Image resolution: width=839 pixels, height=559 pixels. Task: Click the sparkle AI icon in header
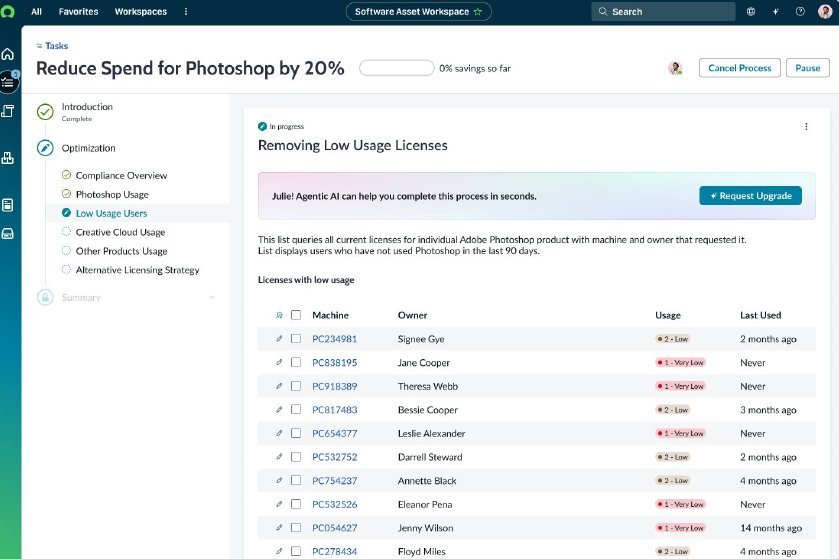pyautogui.click(x=775, y=11)
